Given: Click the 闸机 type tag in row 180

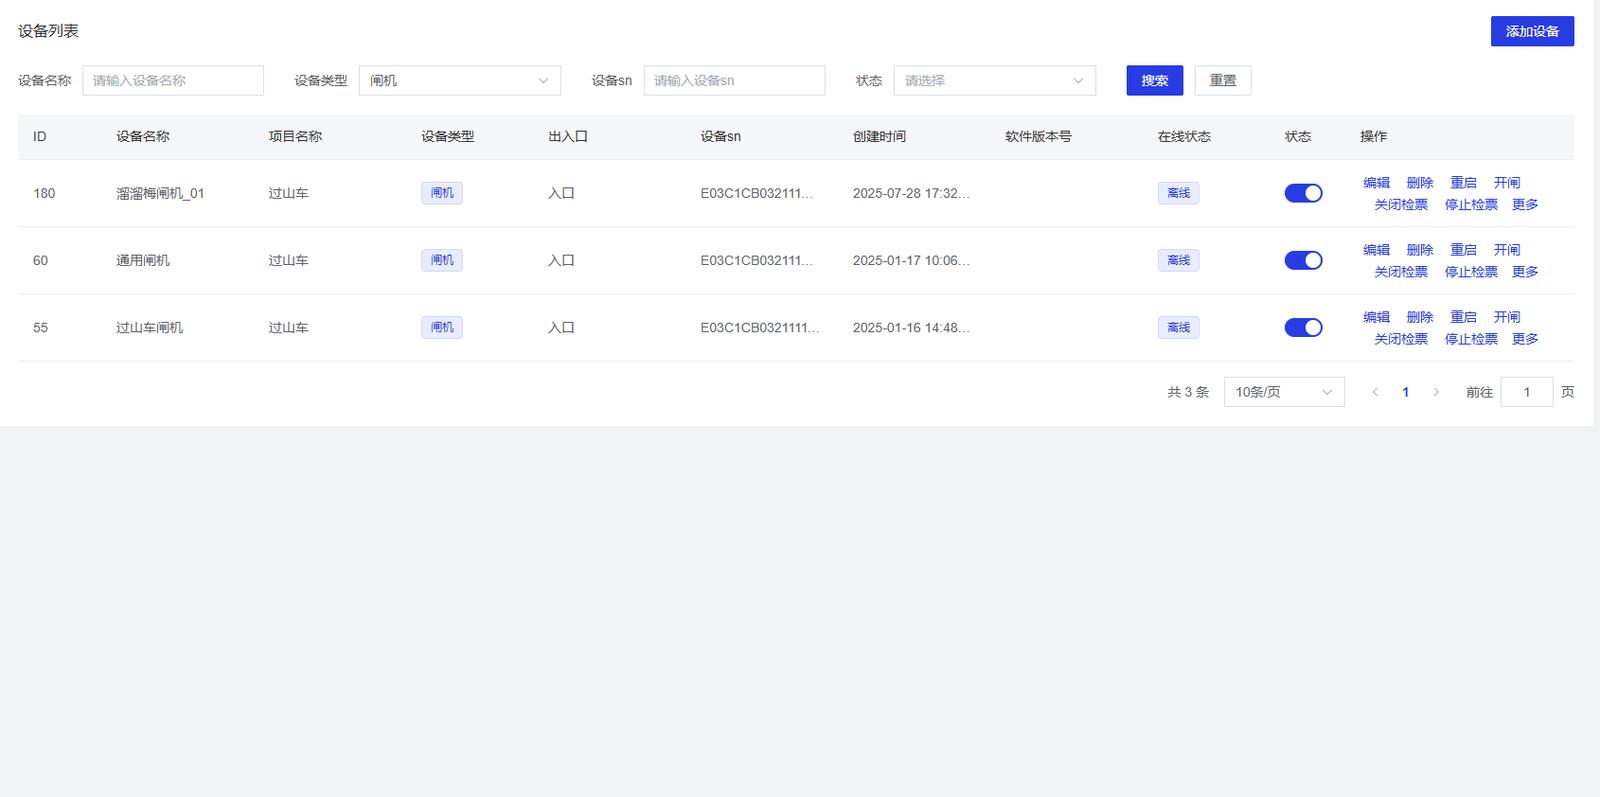Looking at the screenshot, I should [442, 193].
